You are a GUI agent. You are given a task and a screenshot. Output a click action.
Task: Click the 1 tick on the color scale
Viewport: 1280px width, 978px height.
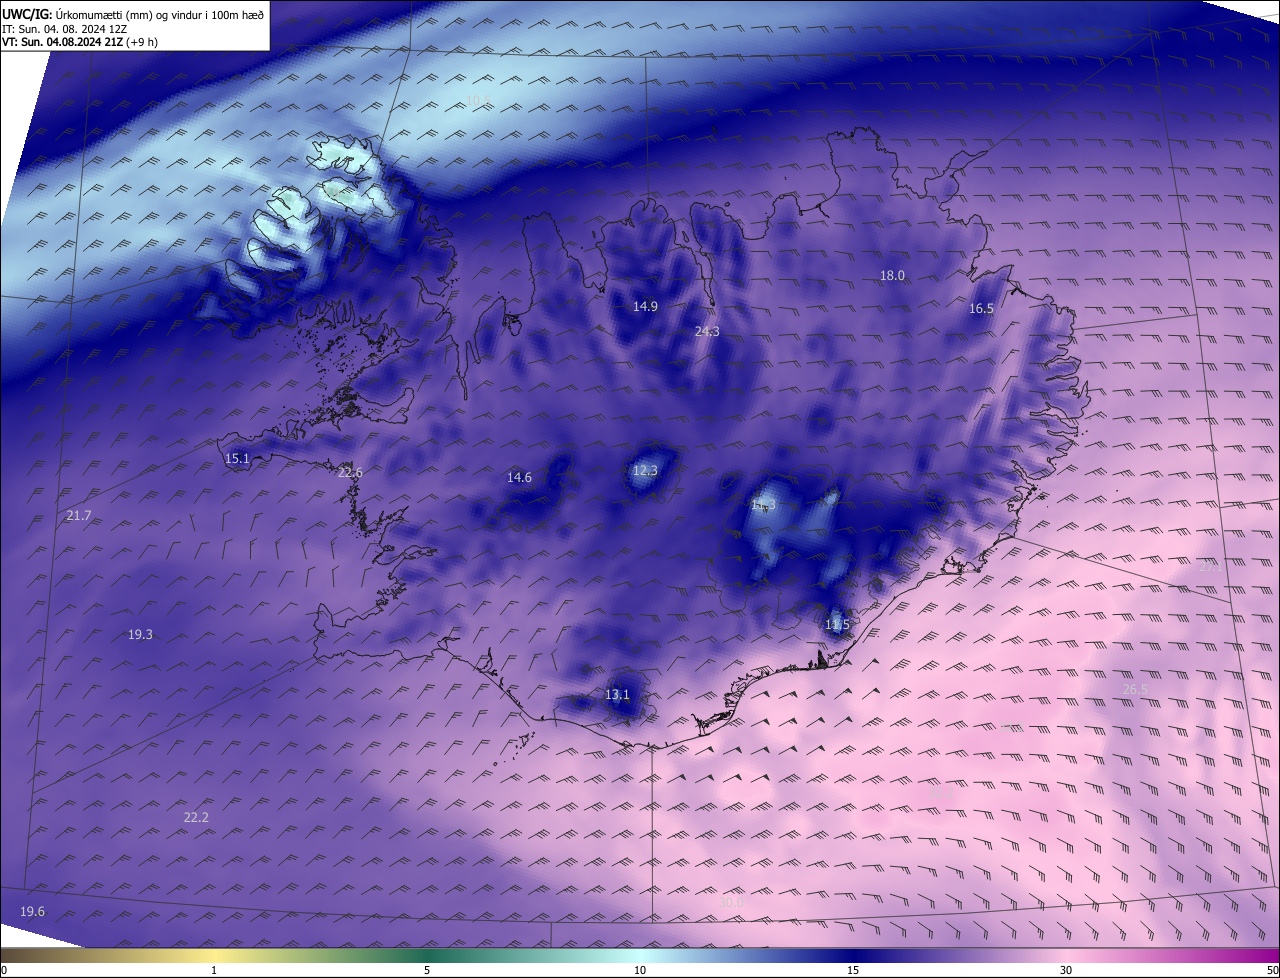pyautogui.click(x=214, y=970)
